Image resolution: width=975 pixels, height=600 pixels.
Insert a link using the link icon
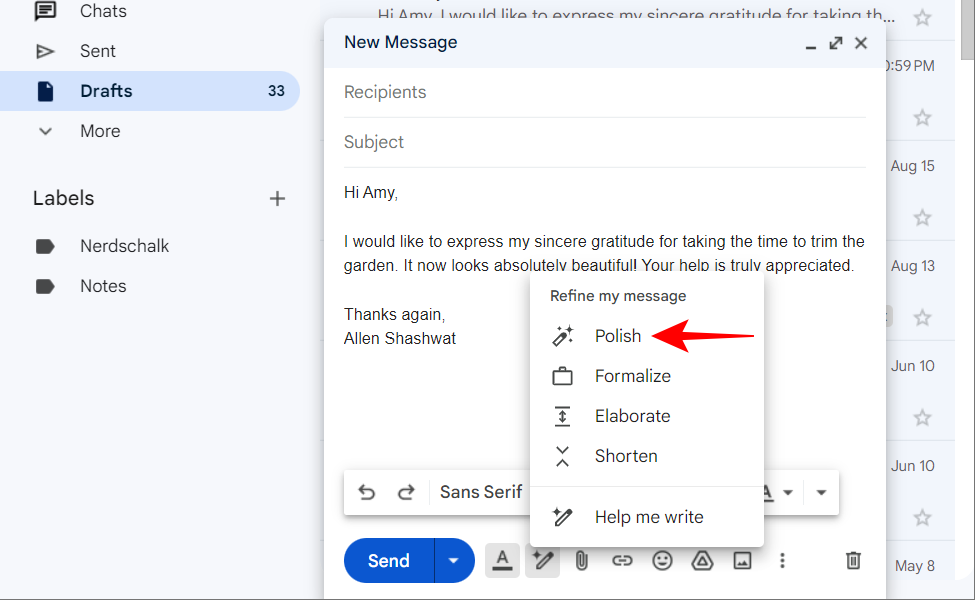[x=622, y=561]
